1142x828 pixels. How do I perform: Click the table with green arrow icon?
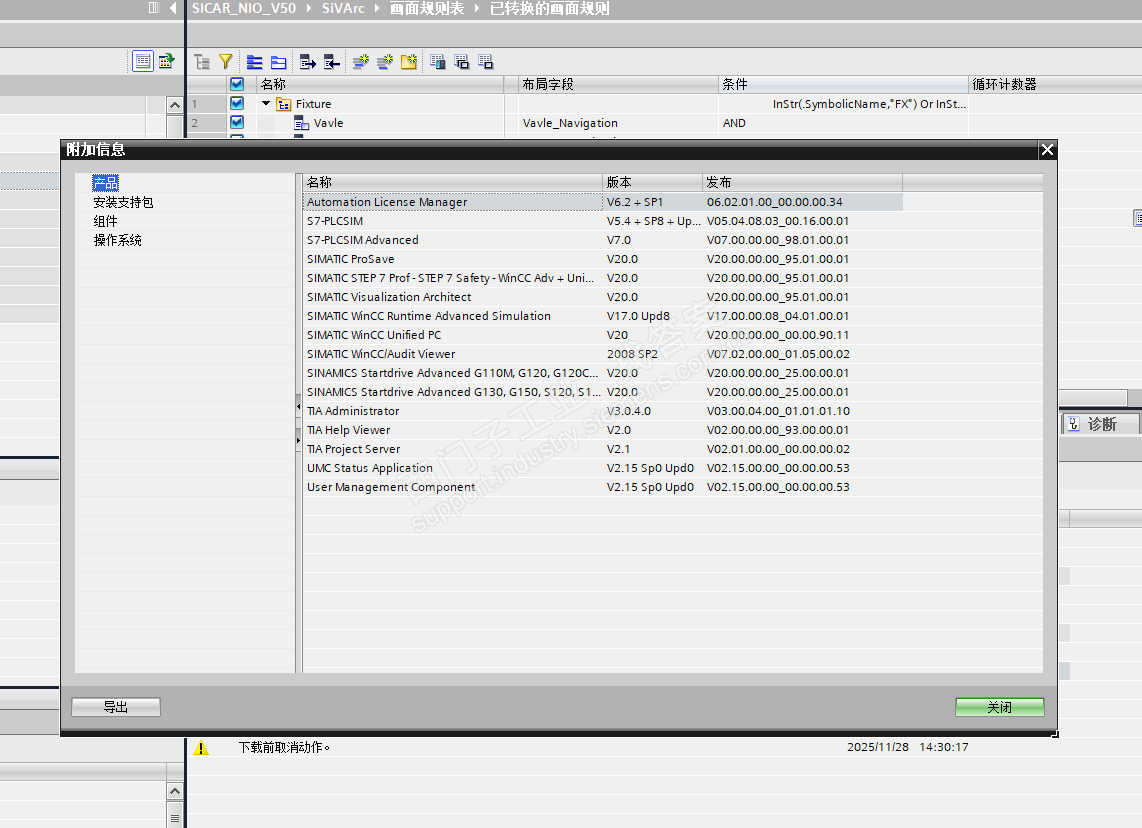[167, 61]
